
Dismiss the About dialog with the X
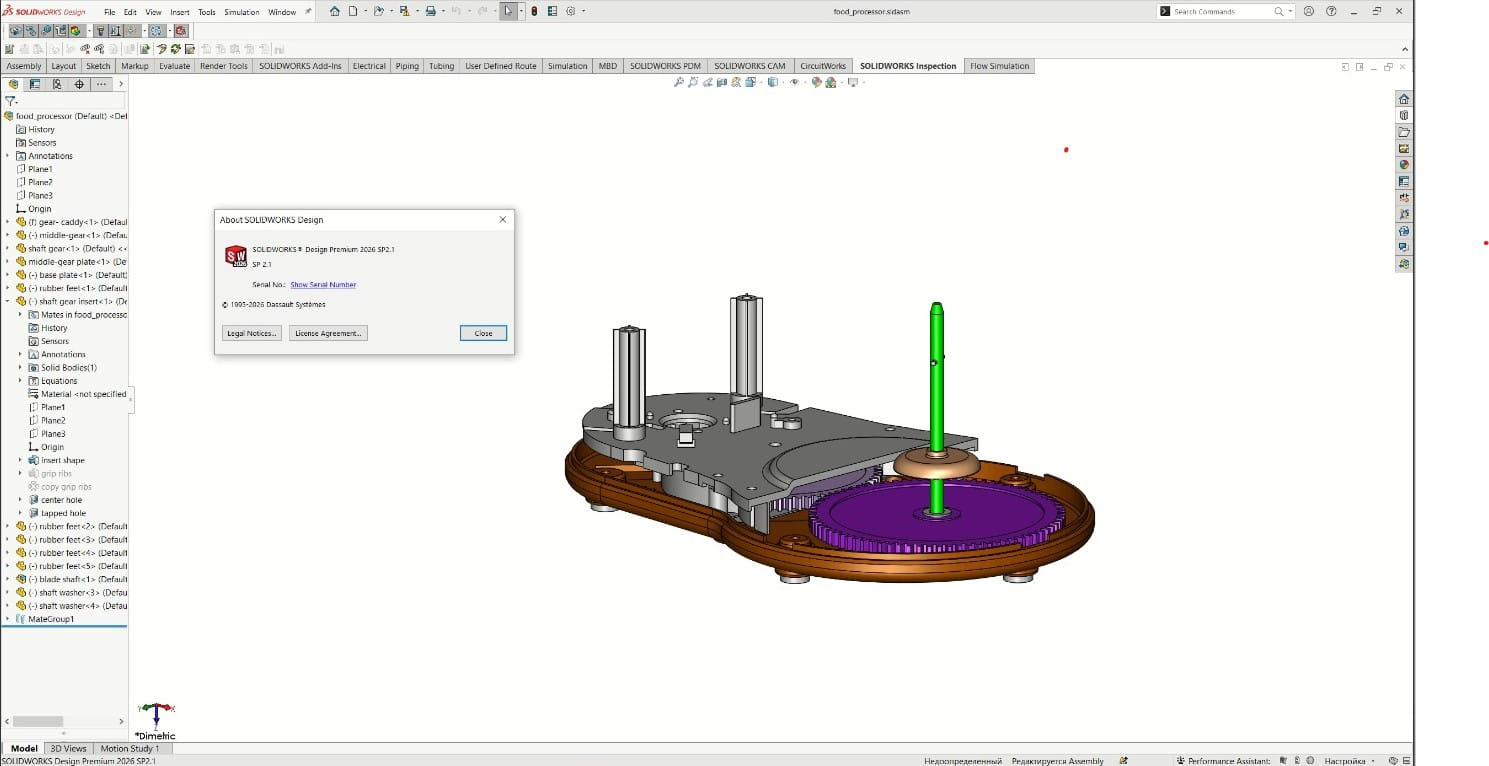point(503,219)
